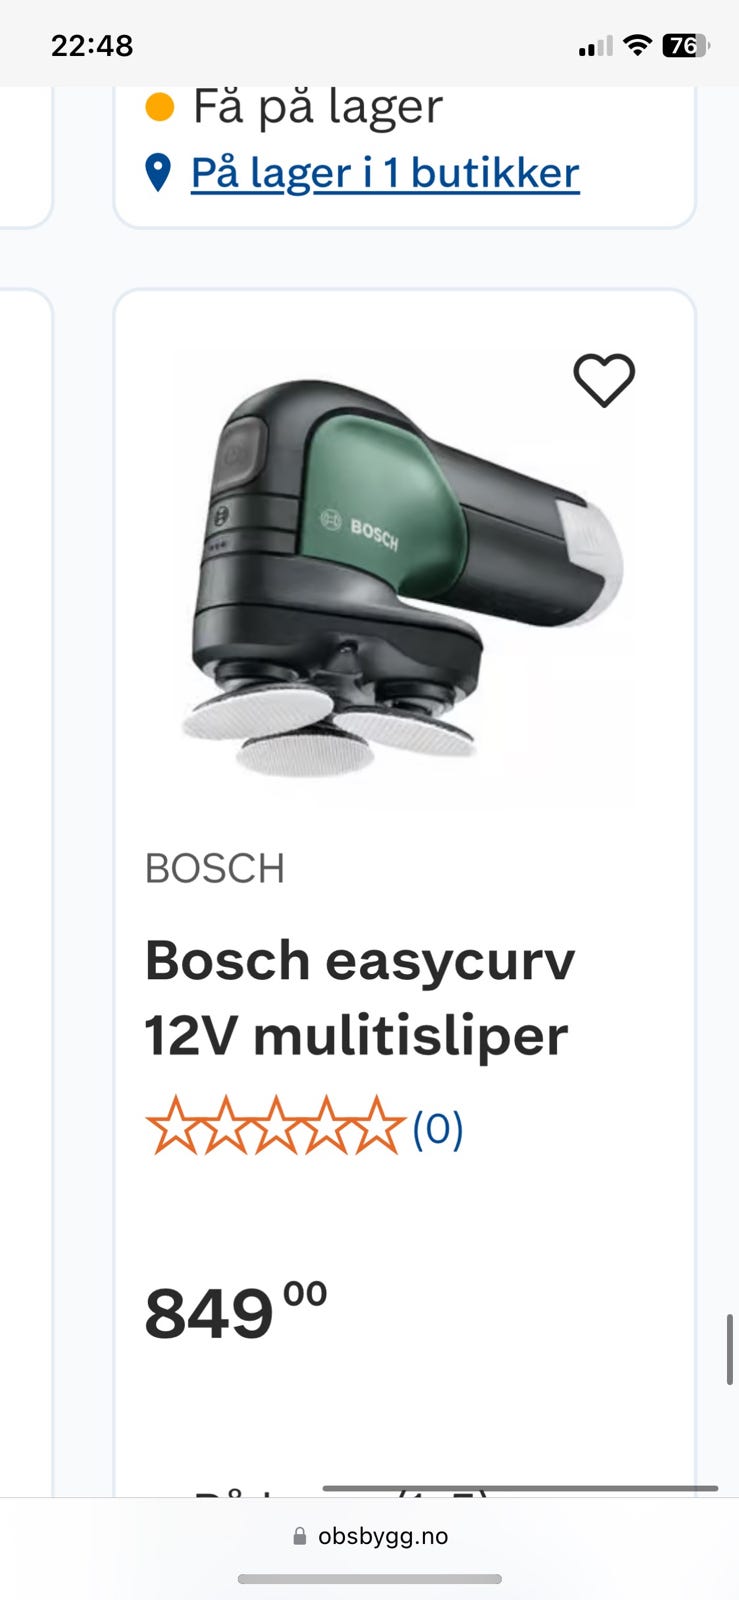Image resolution: width=739 pixels, height=1600 pixels.
Task: Open the "På lager i 1 butikker" link
Action: [385, 173]
